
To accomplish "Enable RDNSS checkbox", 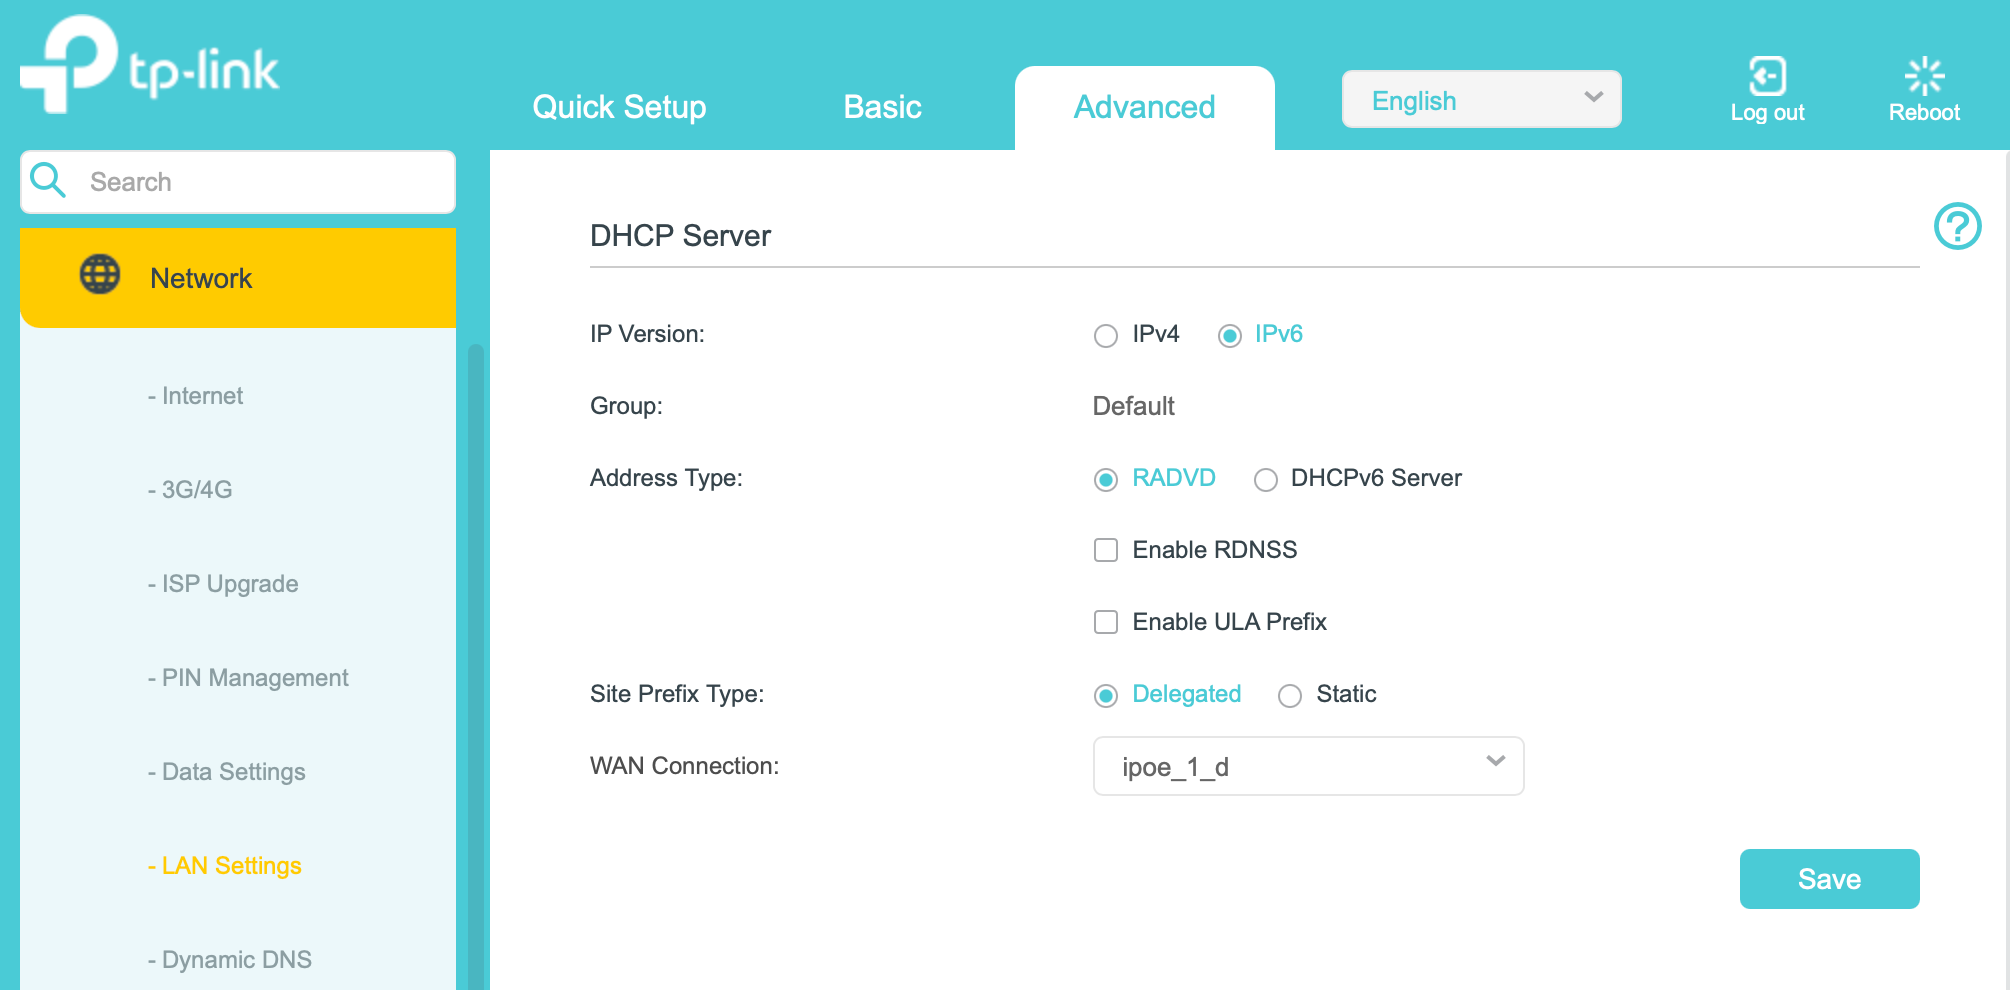I will [1105, 549].
